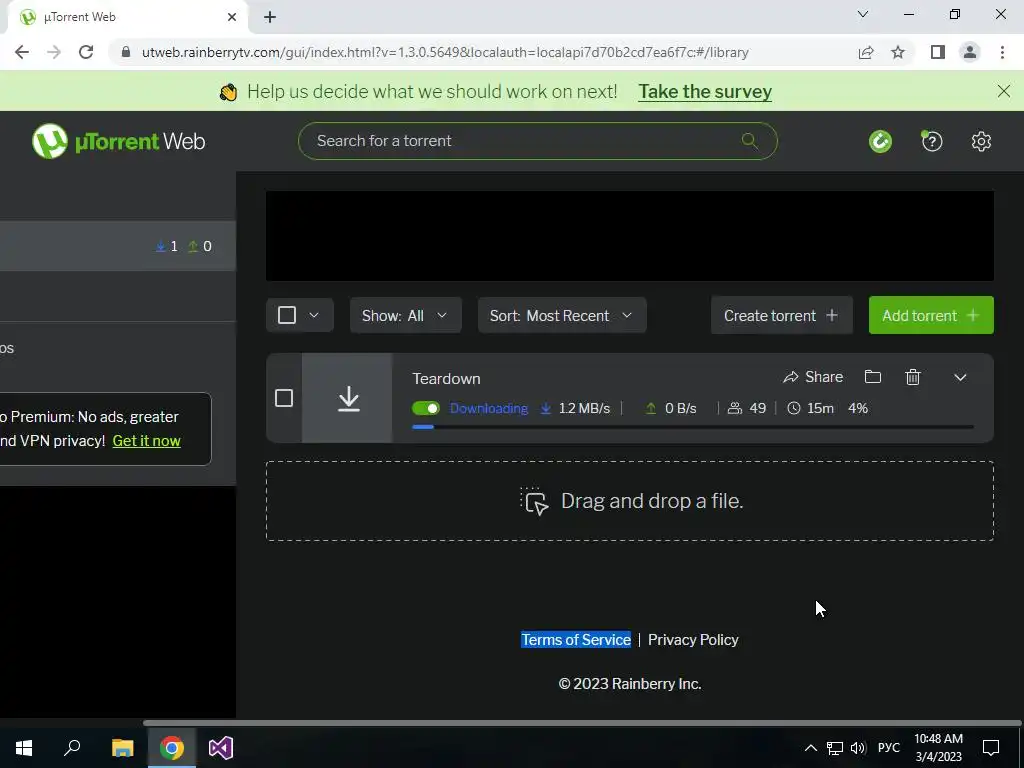1024x768 pixels.
Task: Click the µTorrent Web logo
Action: coord(118,141)
